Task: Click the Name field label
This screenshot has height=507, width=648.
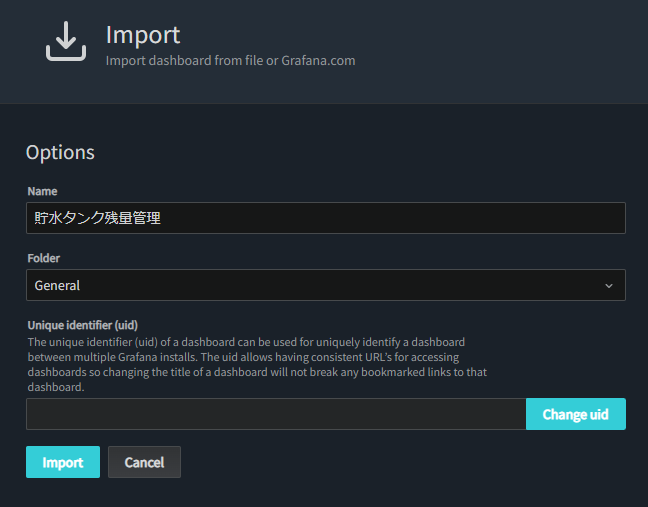Action: coord(42,191)
